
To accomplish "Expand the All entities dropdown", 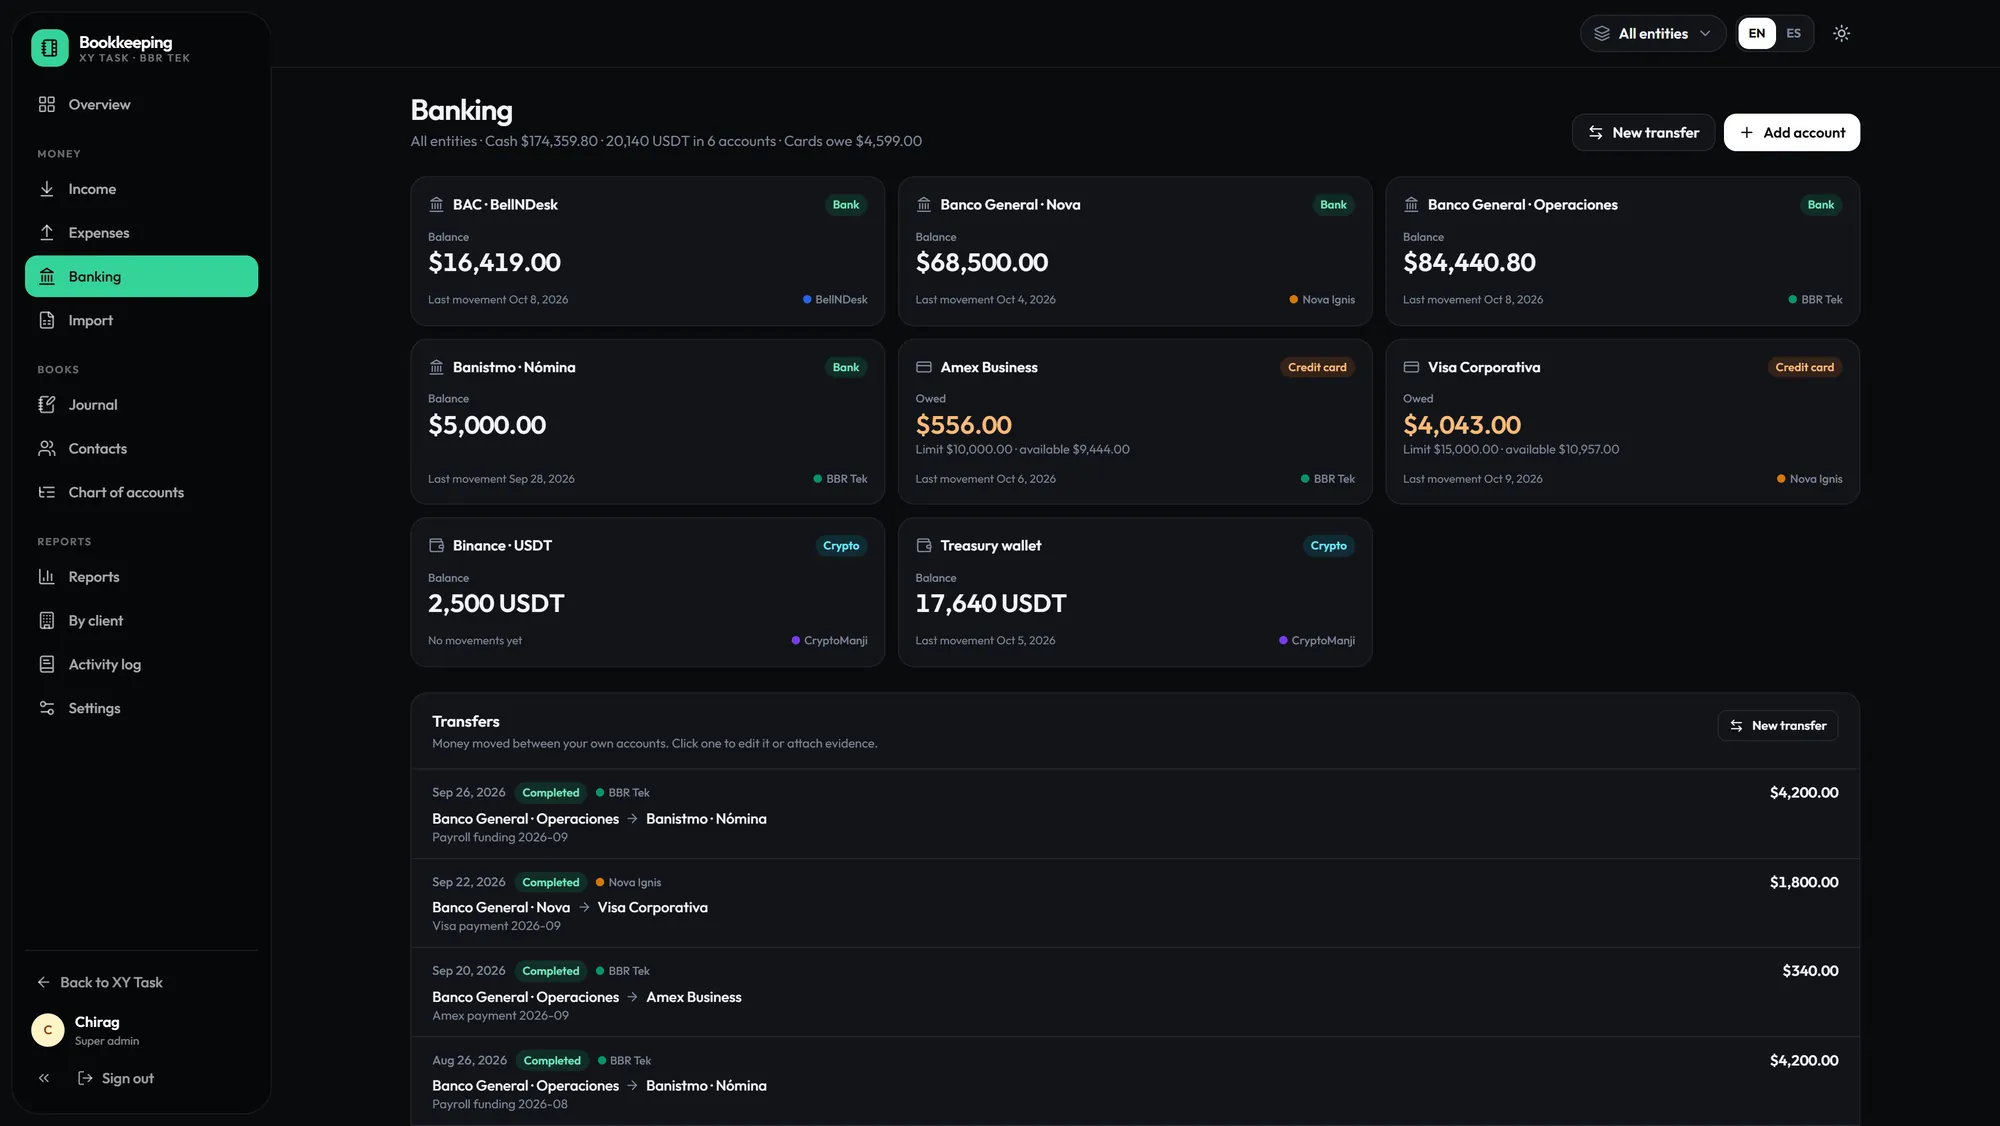I will click(x=1653, y=34).
